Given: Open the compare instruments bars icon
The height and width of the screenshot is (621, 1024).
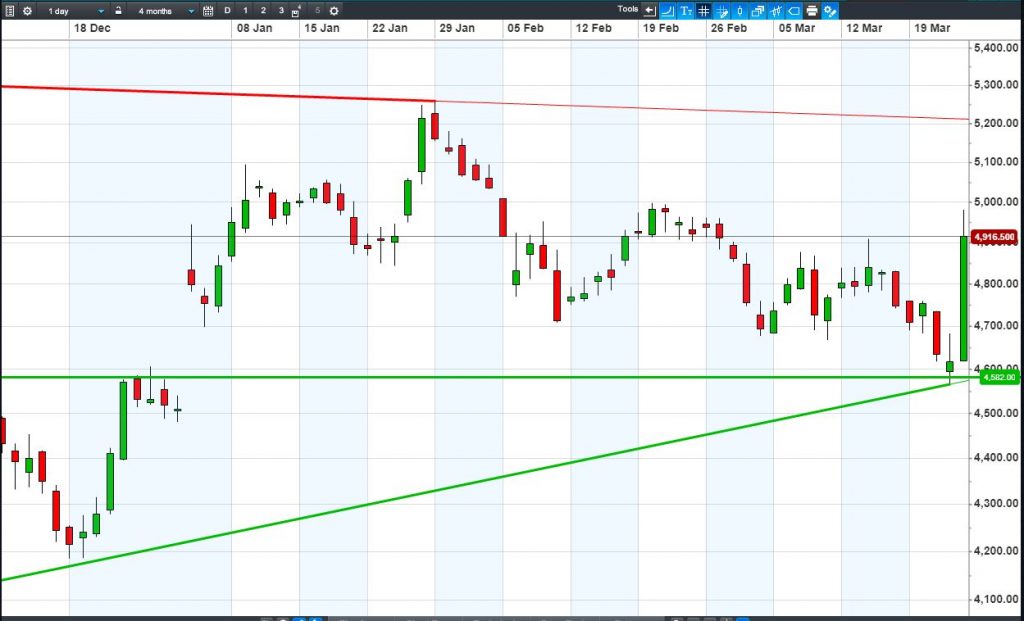Looking at the screenshot, I should point(776,10).
